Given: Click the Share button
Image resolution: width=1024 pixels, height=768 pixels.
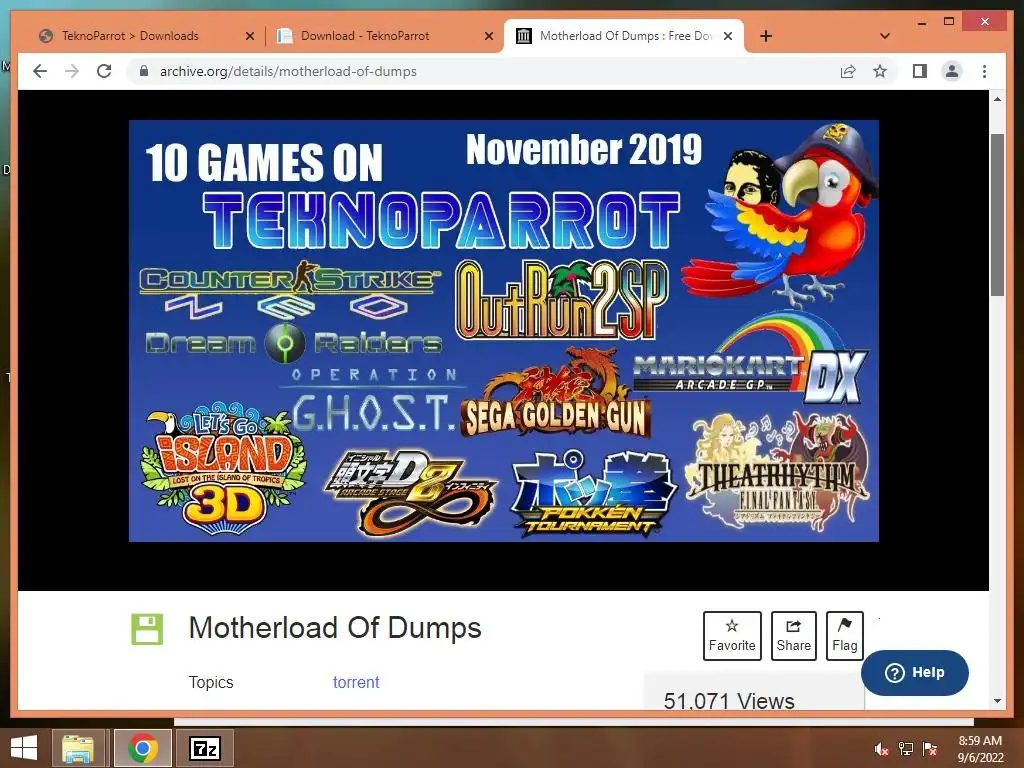Looking at the screenshot, I should [793, 635].
